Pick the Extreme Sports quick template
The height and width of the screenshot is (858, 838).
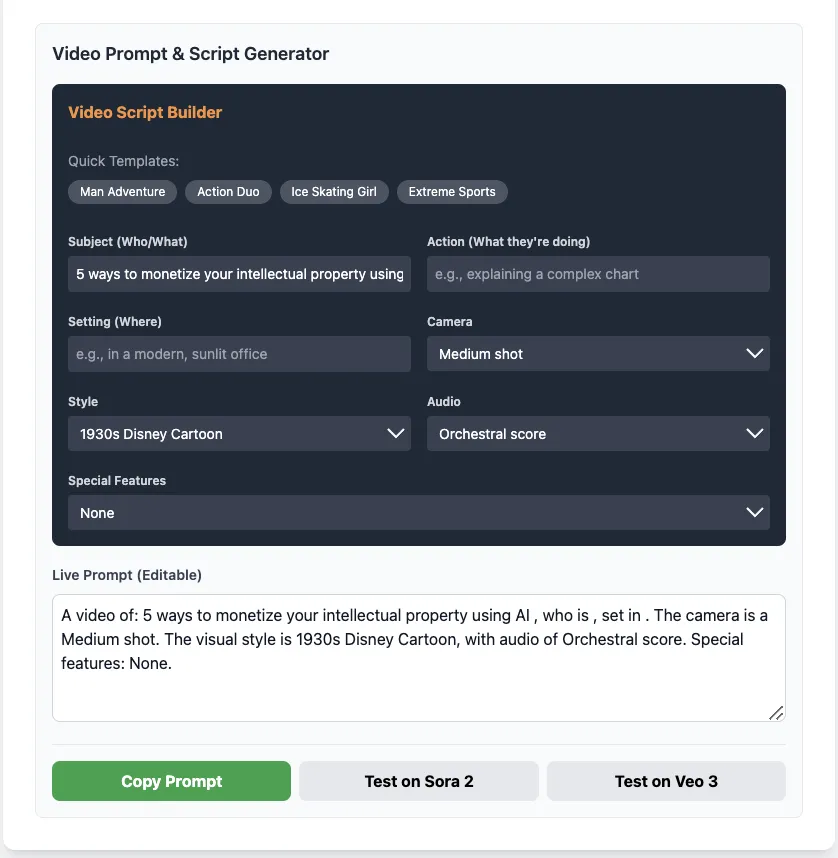pos(452,192)
